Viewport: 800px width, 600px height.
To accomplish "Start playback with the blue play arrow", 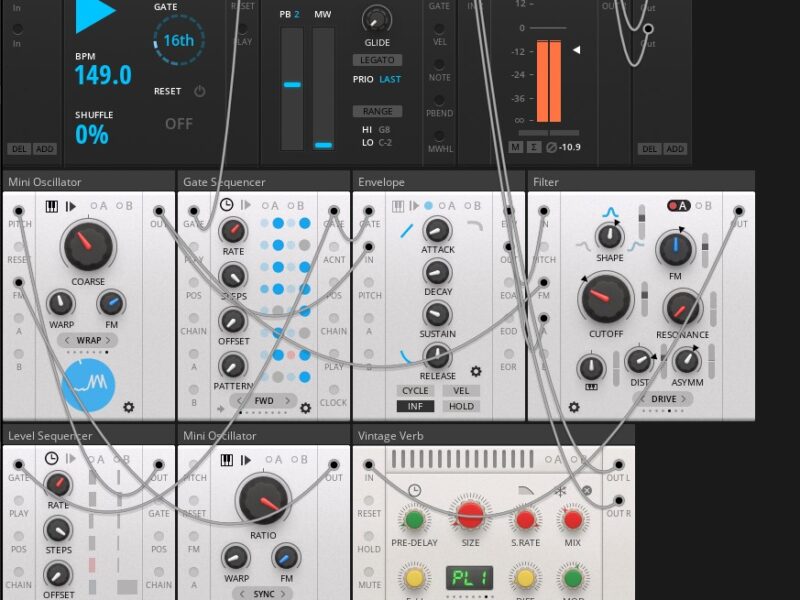I will 95,14.
